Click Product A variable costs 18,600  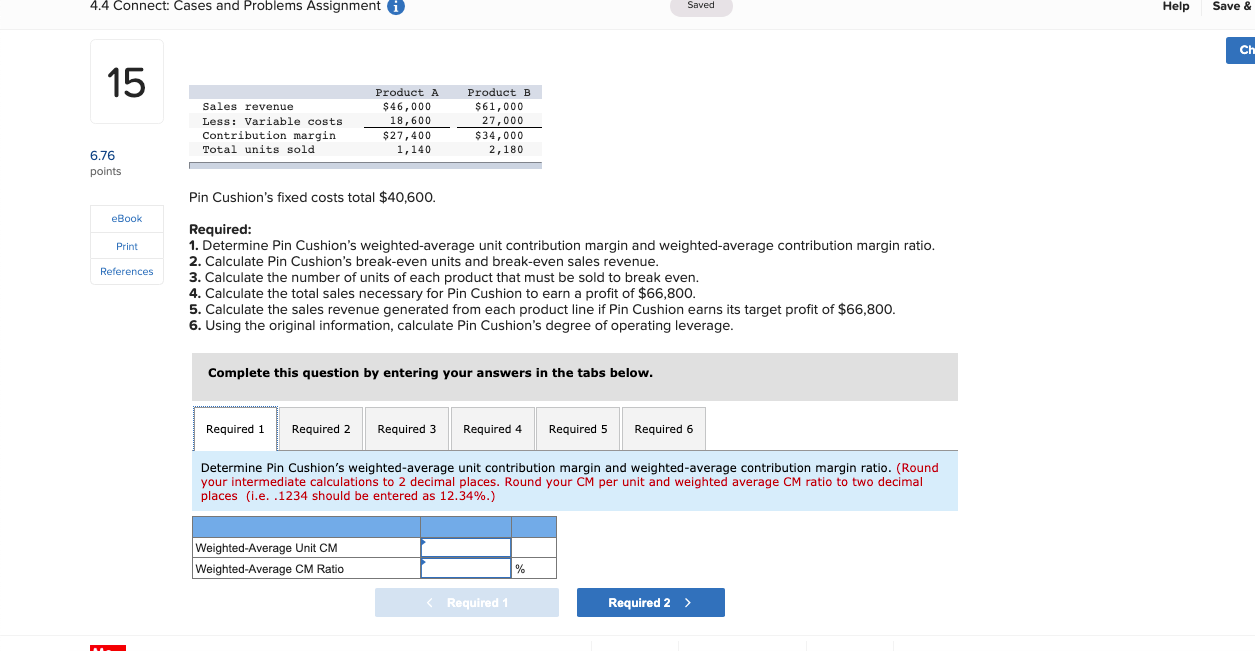410,121
